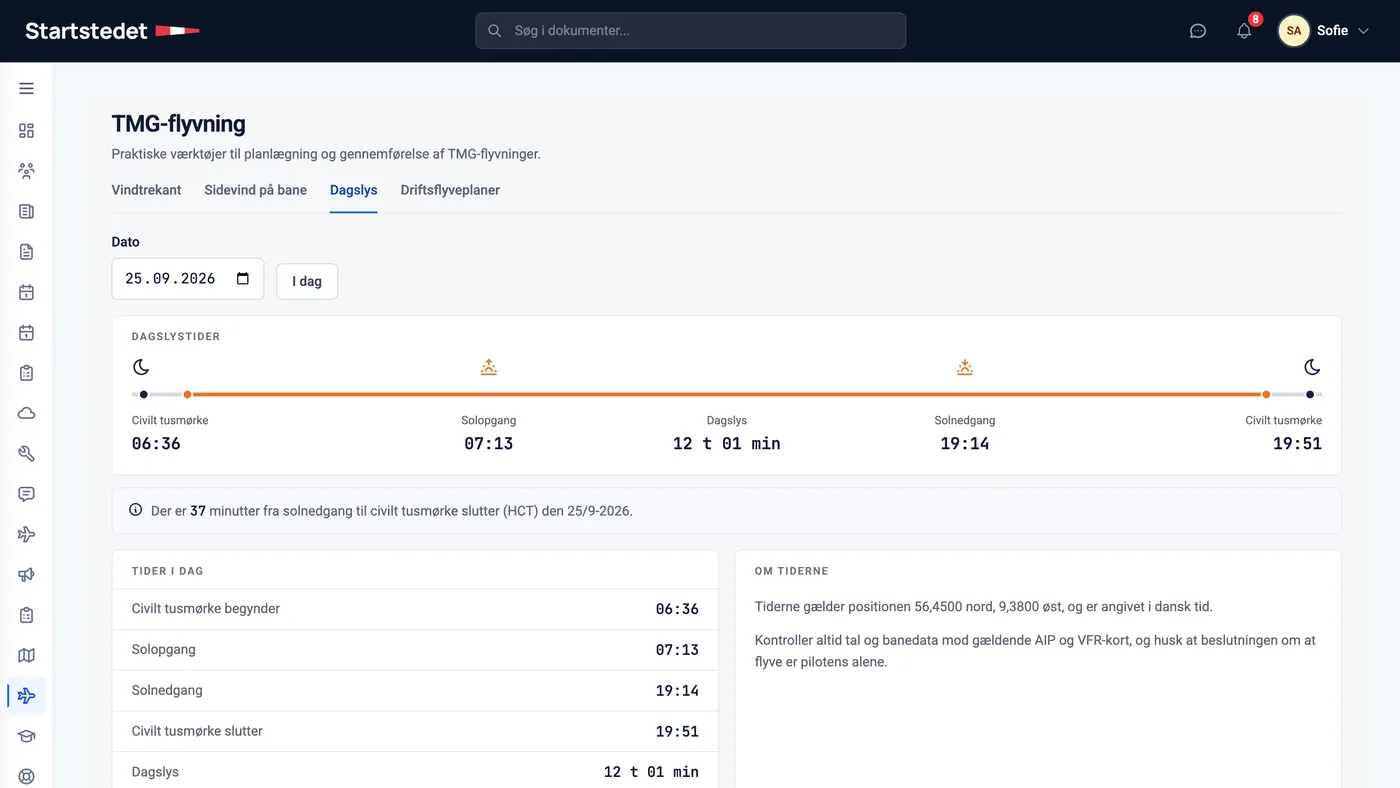Click the orange sunrise marker on the timeline
This screenshot has width=1400, height=788.
point(187,394)
